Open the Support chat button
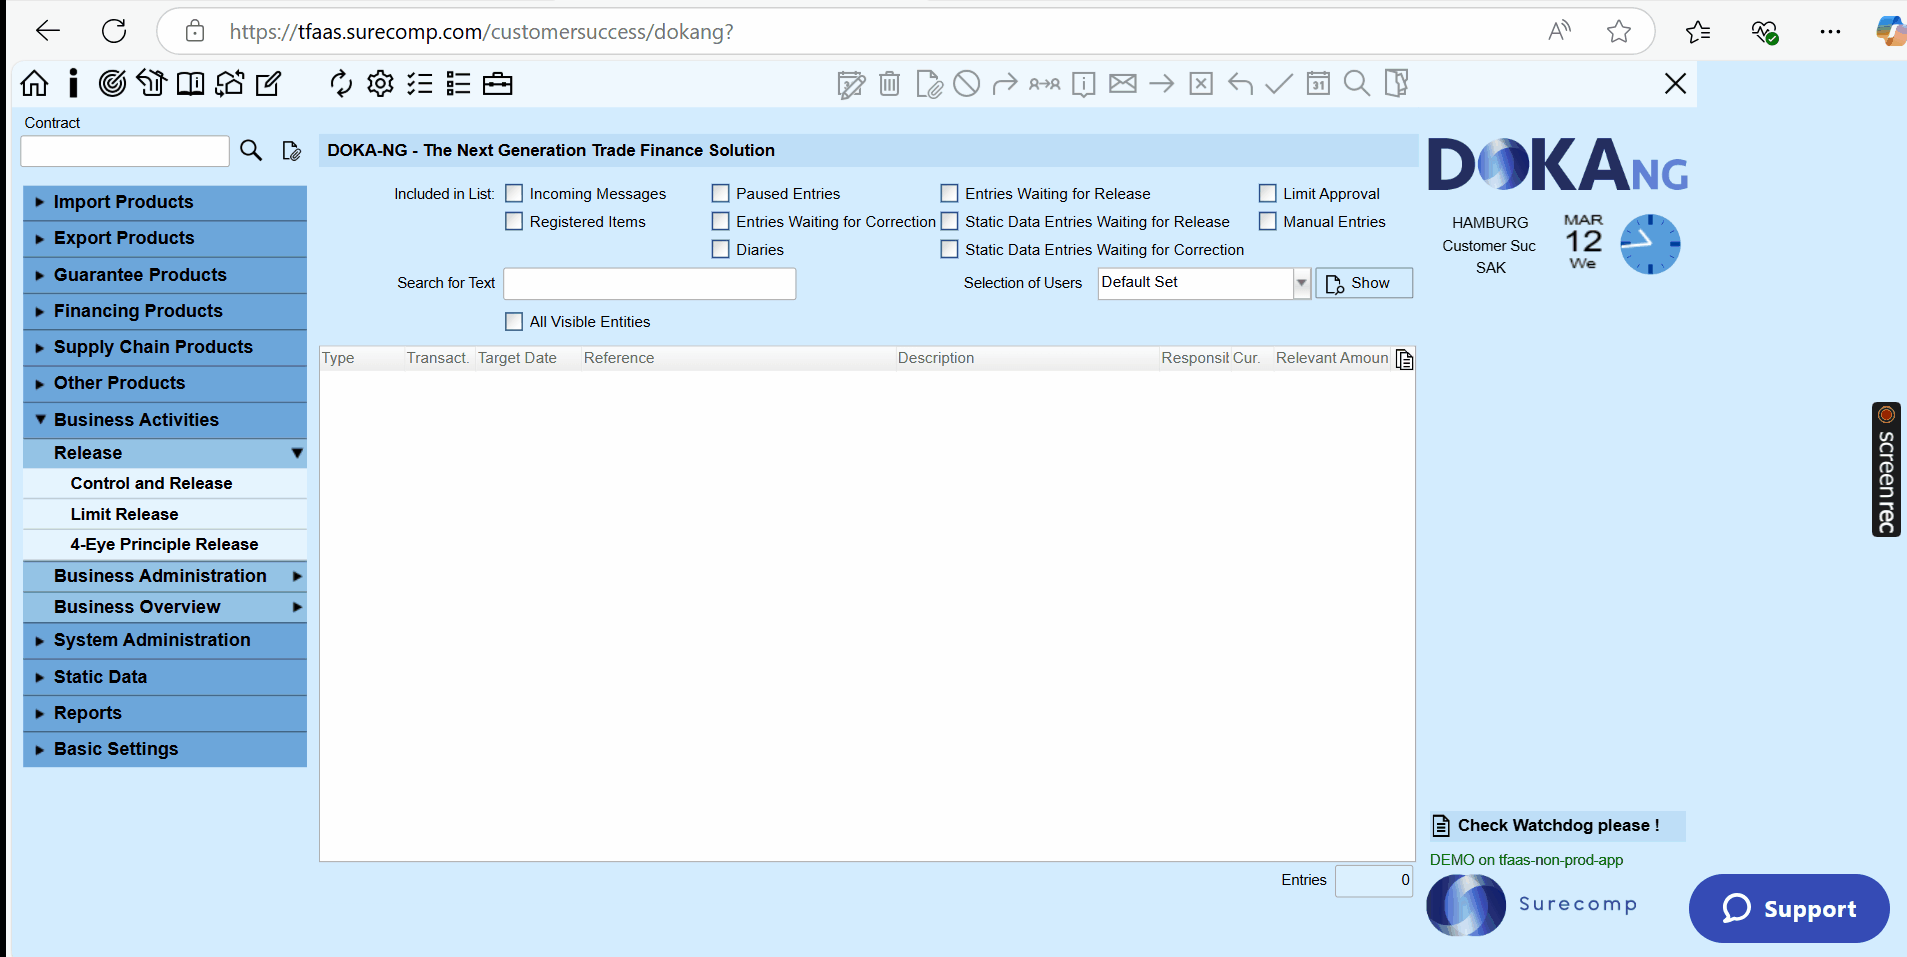The width and height of the screenshot is (1907, 957). tap(1789, 908)
